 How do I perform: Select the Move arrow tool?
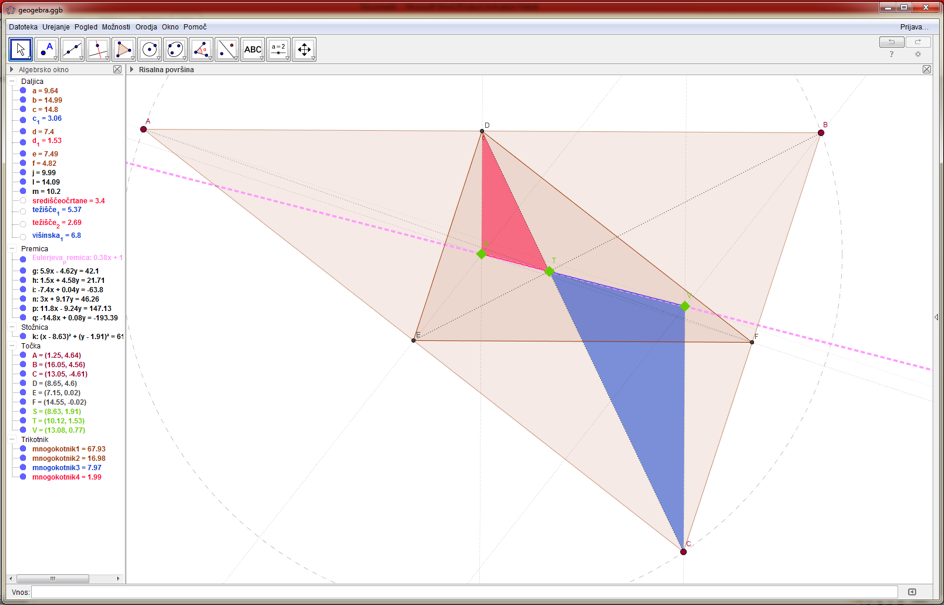pos(21,49)
